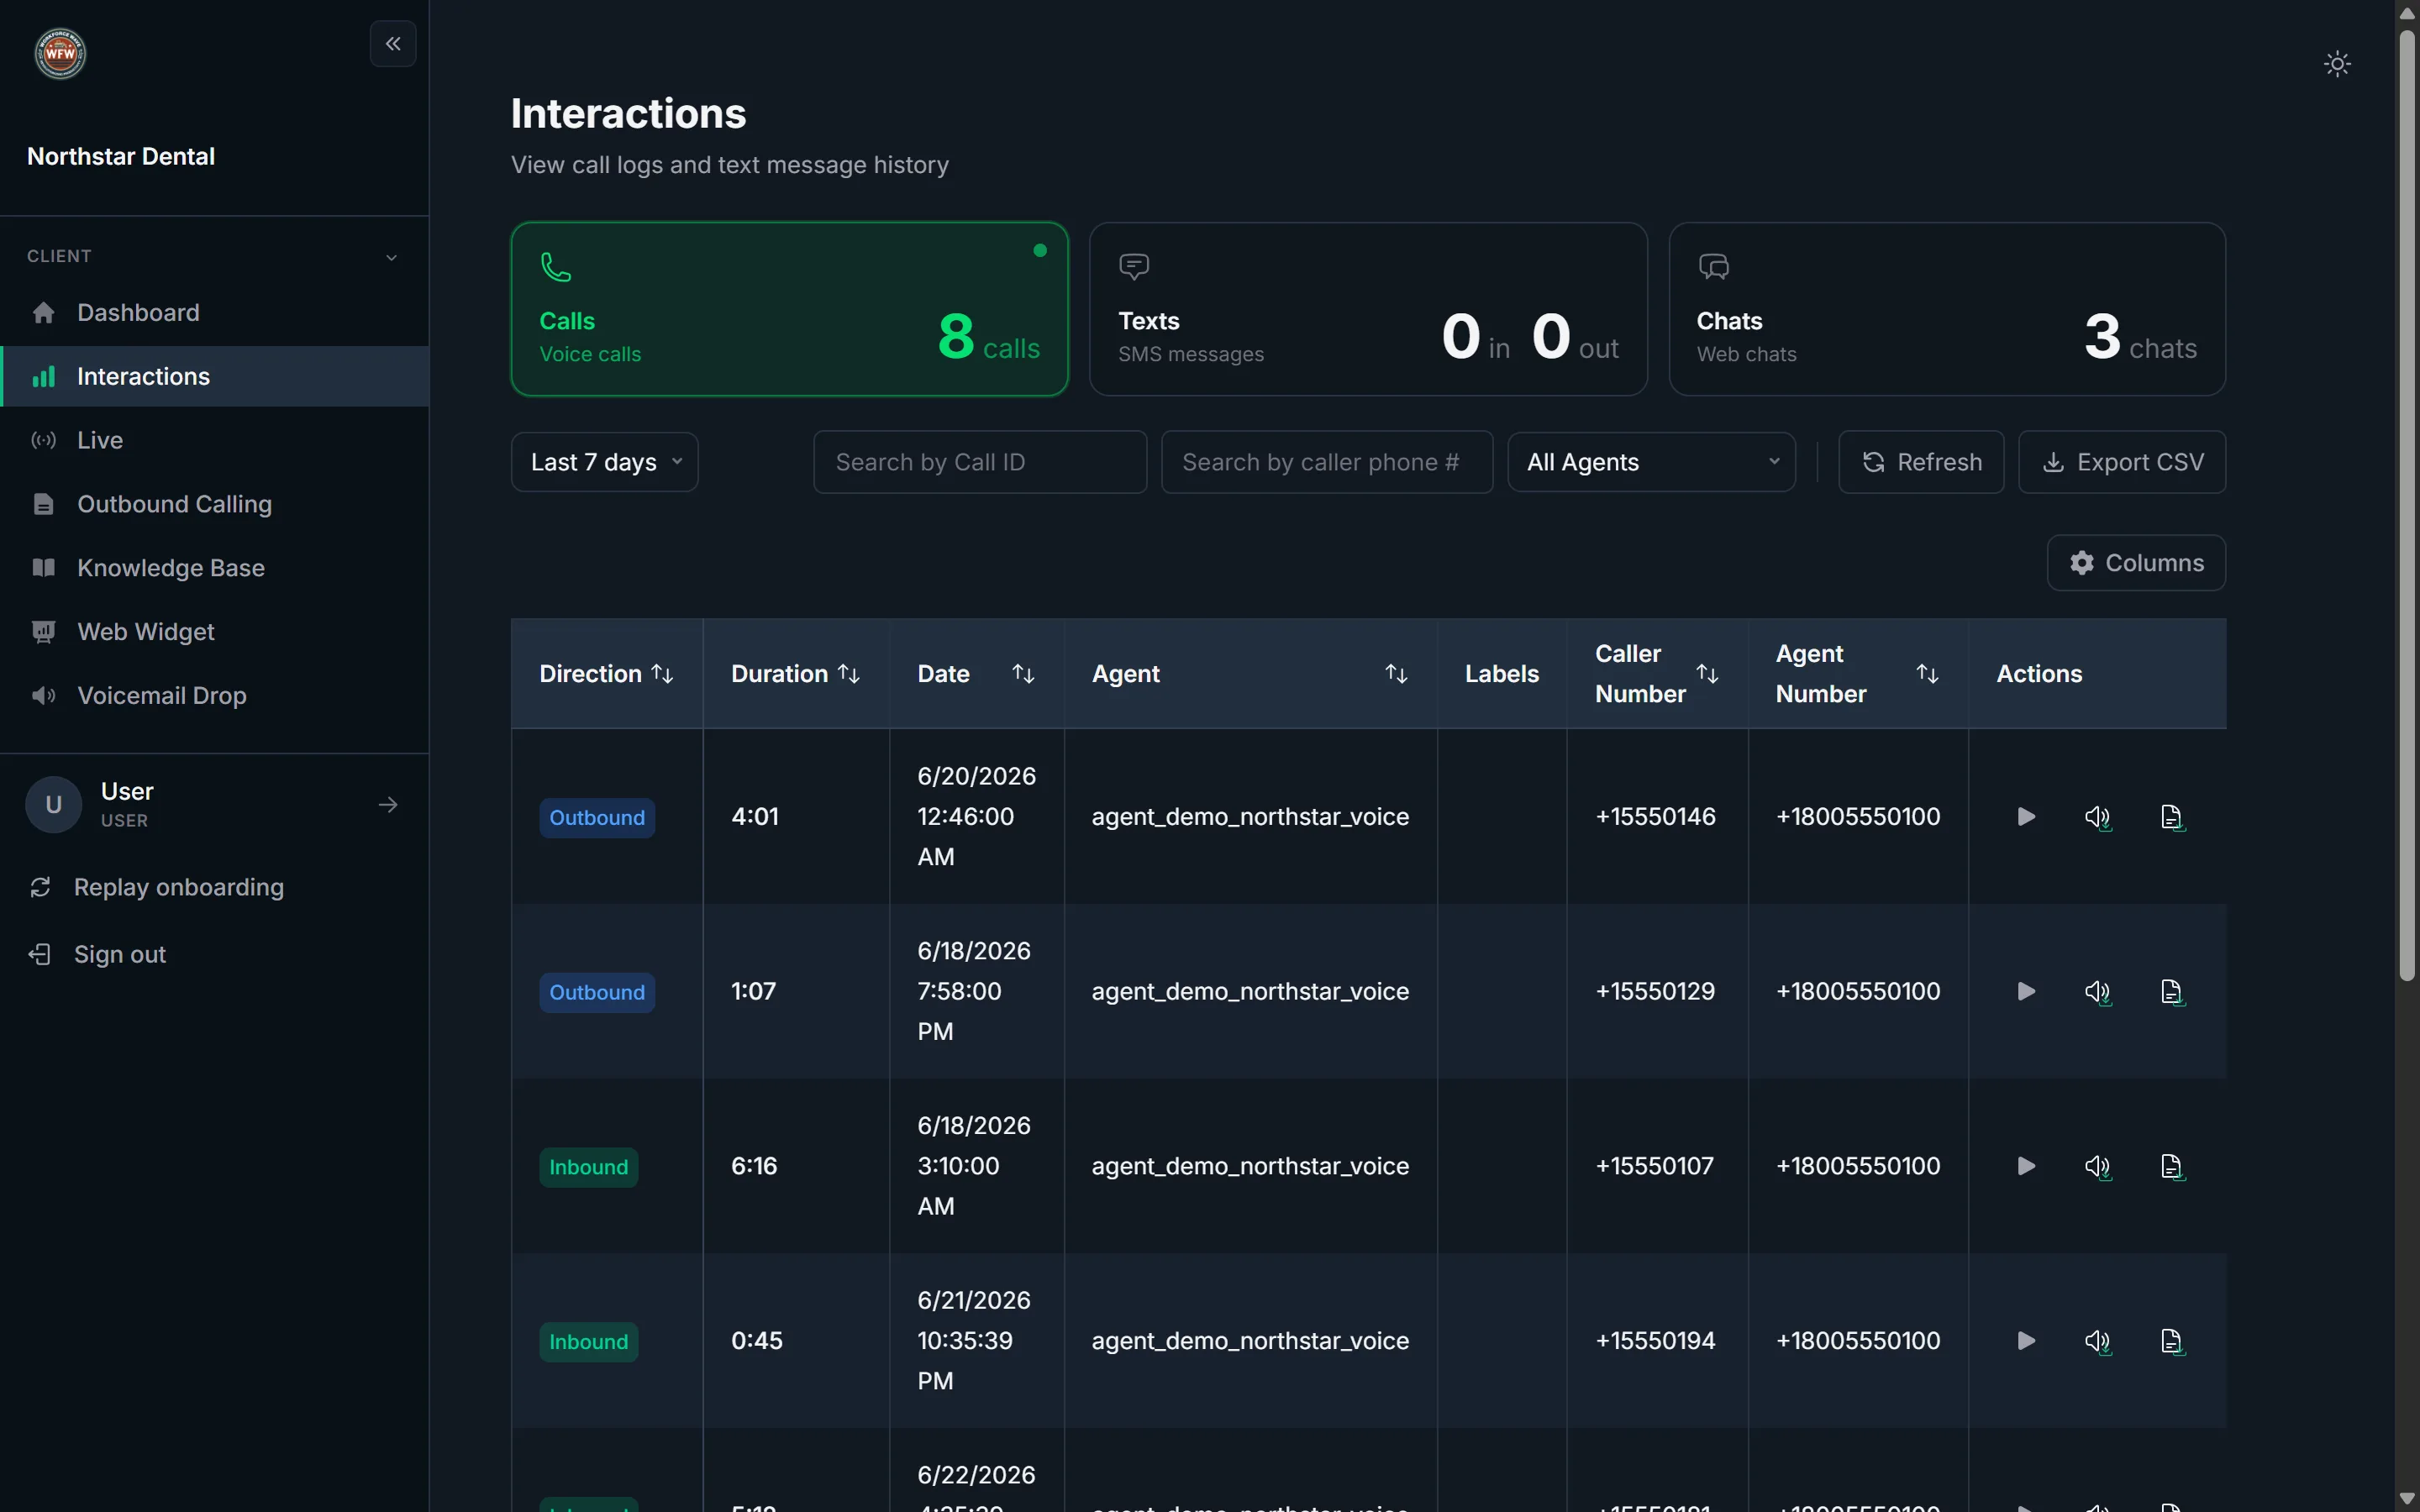The width and height of the screenshot is (2420, 1512).
Task: Select the Calls voice calls card
Action: pyautogui.click(x=789, y=309)
